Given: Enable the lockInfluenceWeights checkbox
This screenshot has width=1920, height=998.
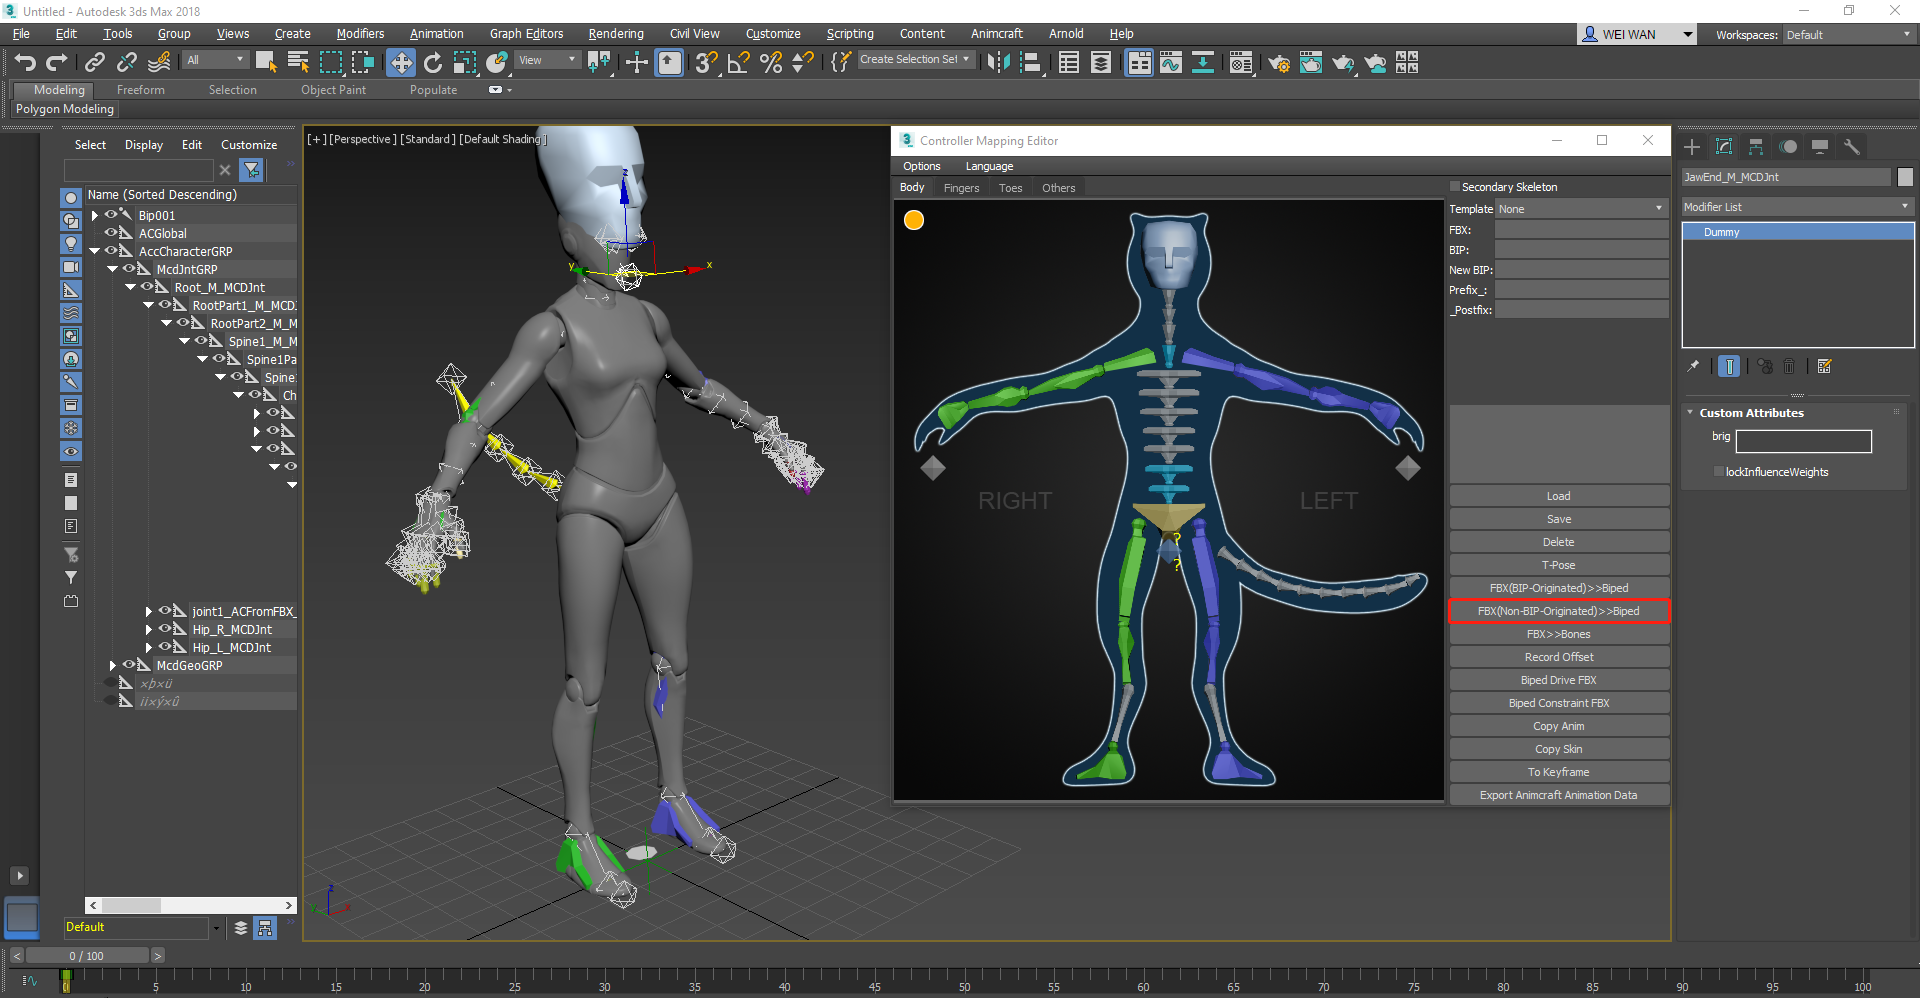Looking at the screenshot, I should [1719, 472].
